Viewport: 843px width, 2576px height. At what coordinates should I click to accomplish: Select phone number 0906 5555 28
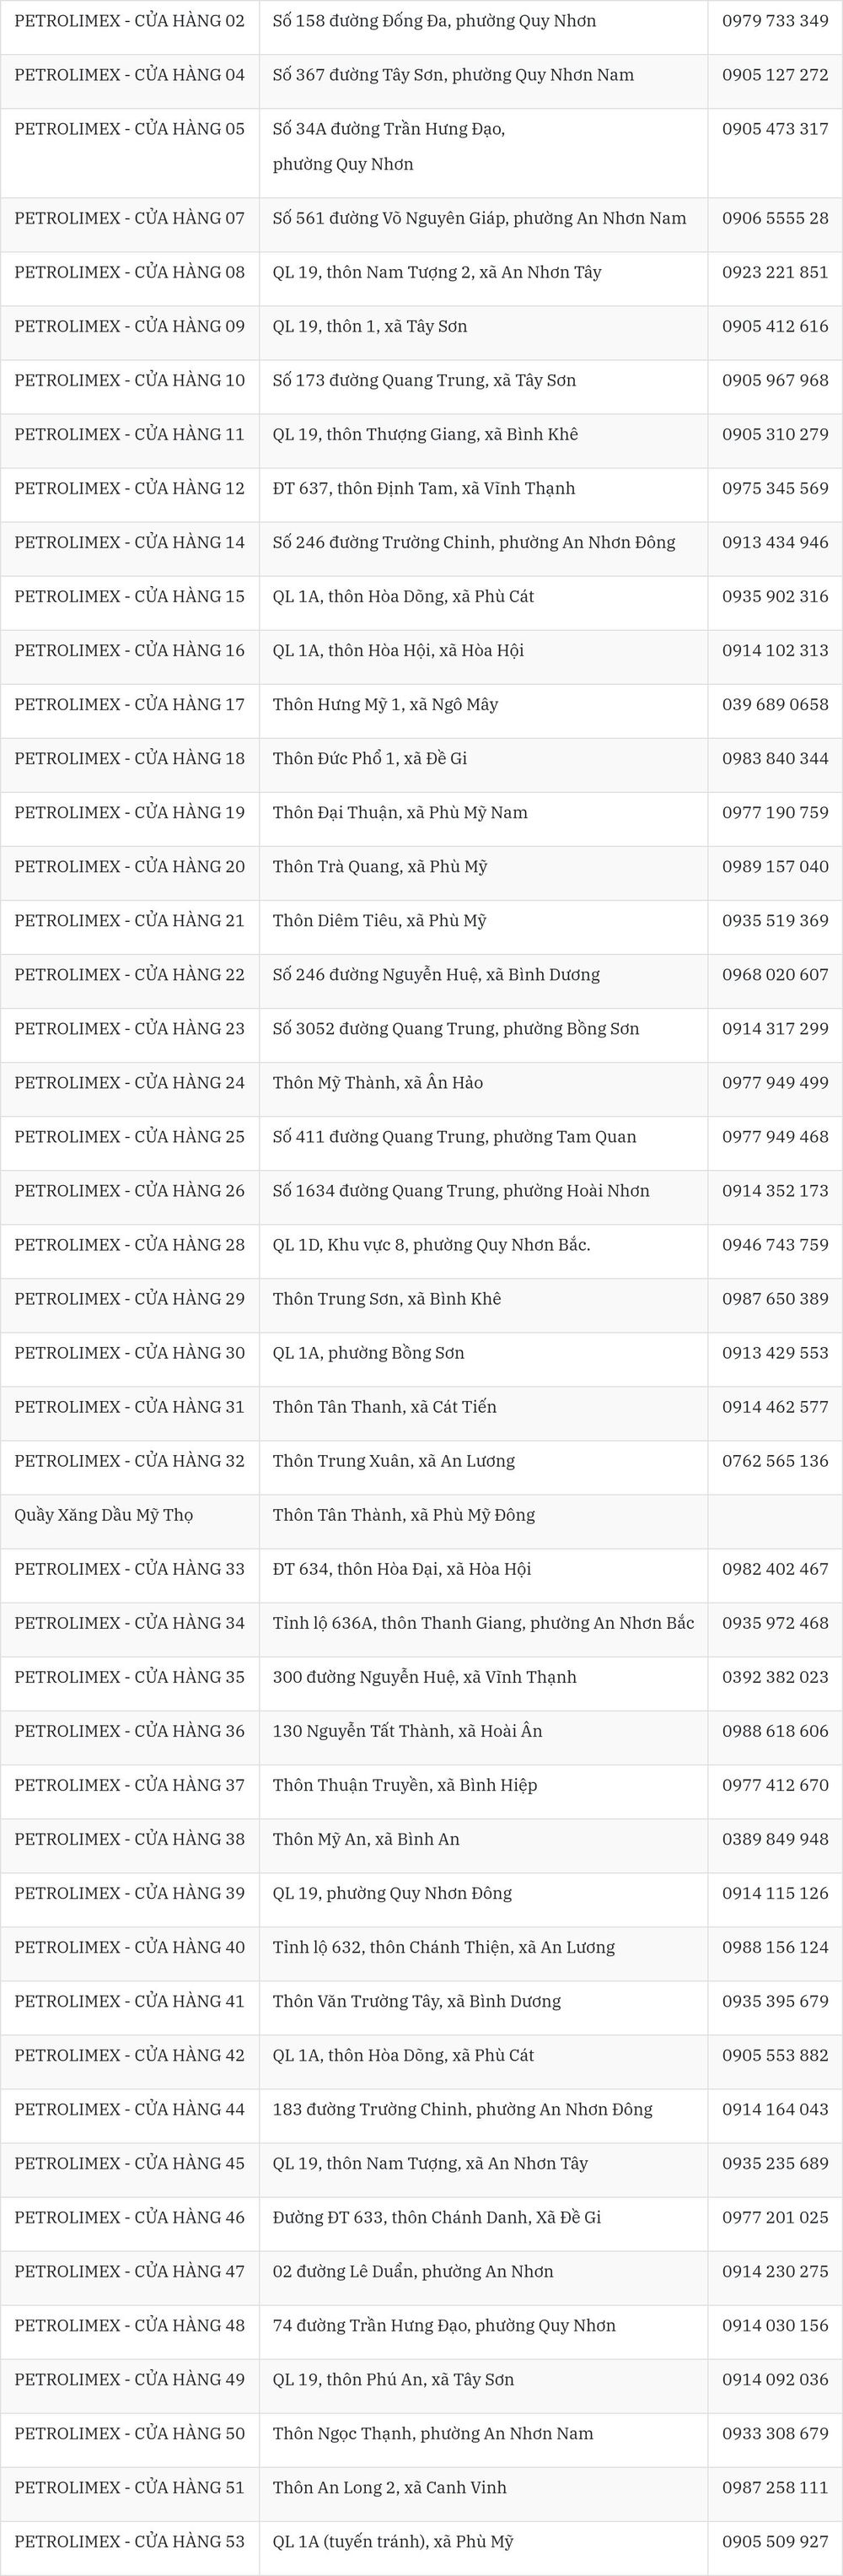pyautogui.click(x=775, y=218)
